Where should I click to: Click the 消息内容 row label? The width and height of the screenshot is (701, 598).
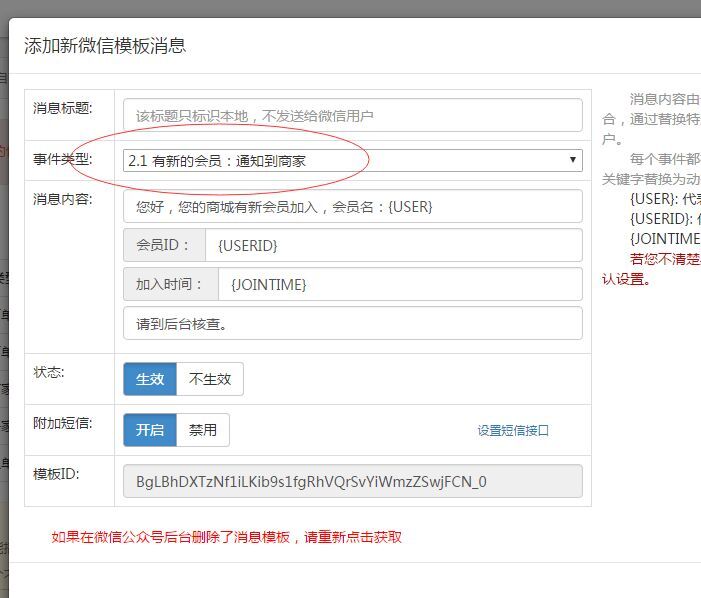coord(62,198)
